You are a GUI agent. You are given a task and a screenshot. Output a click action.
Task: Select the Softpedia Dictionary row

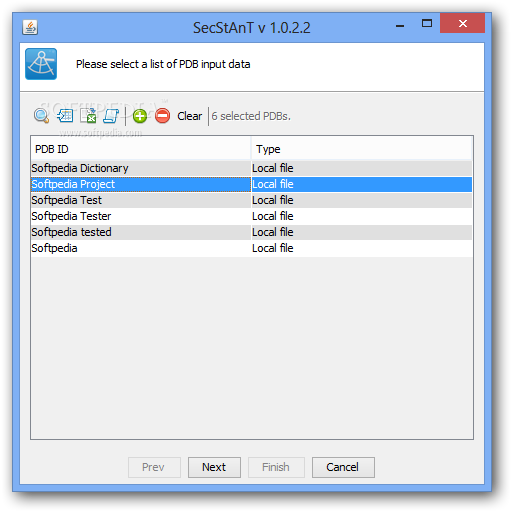tap(252, 168)
